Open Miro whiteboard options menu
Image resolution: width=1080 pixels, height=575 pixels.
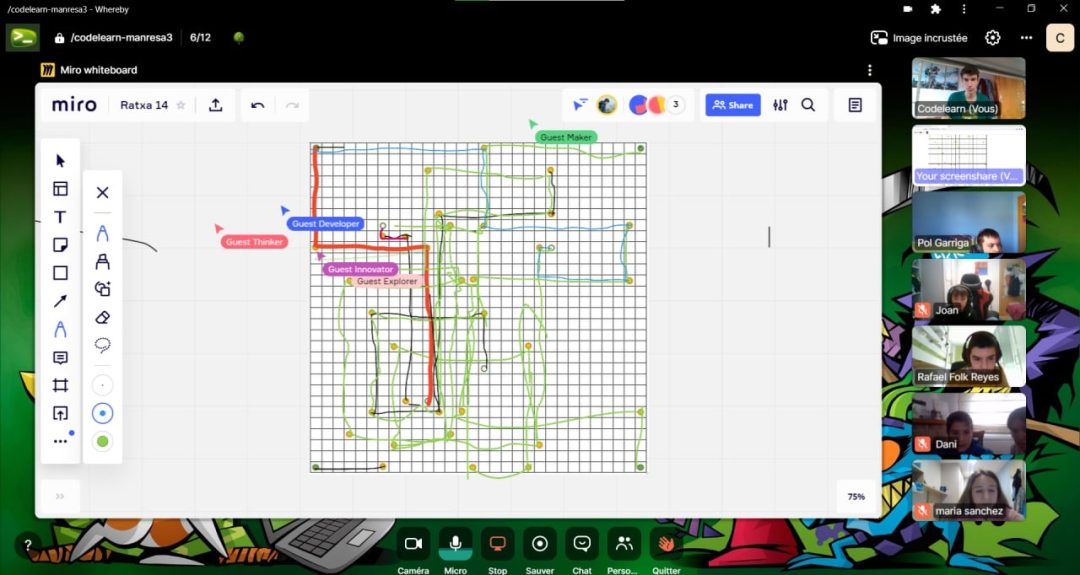[870, 70]
